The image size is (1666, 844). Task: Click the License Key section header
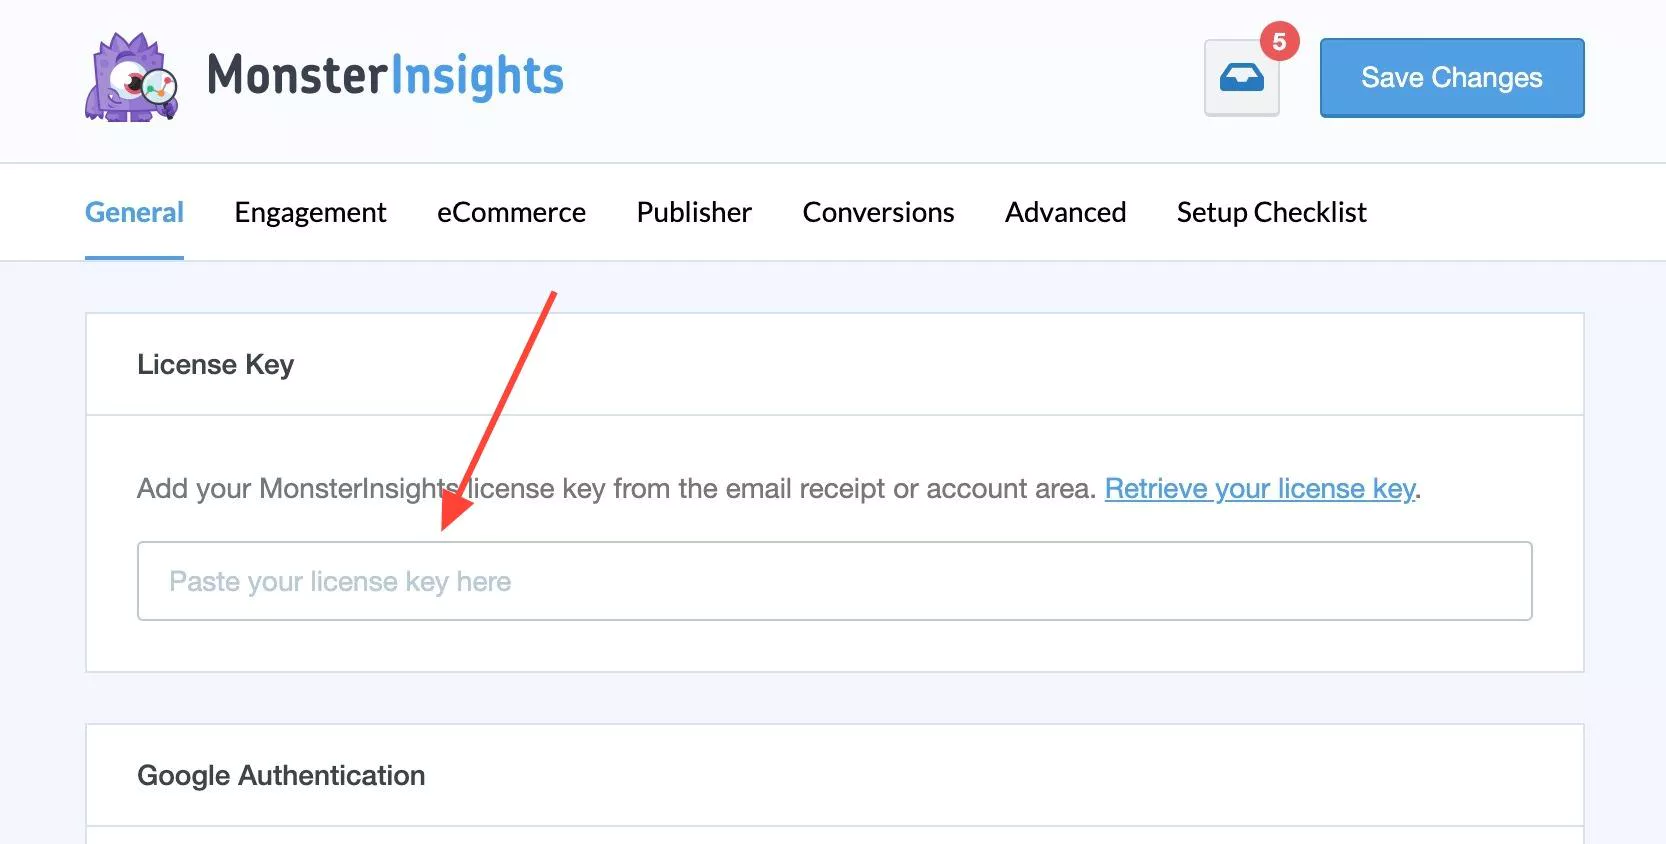215,364
